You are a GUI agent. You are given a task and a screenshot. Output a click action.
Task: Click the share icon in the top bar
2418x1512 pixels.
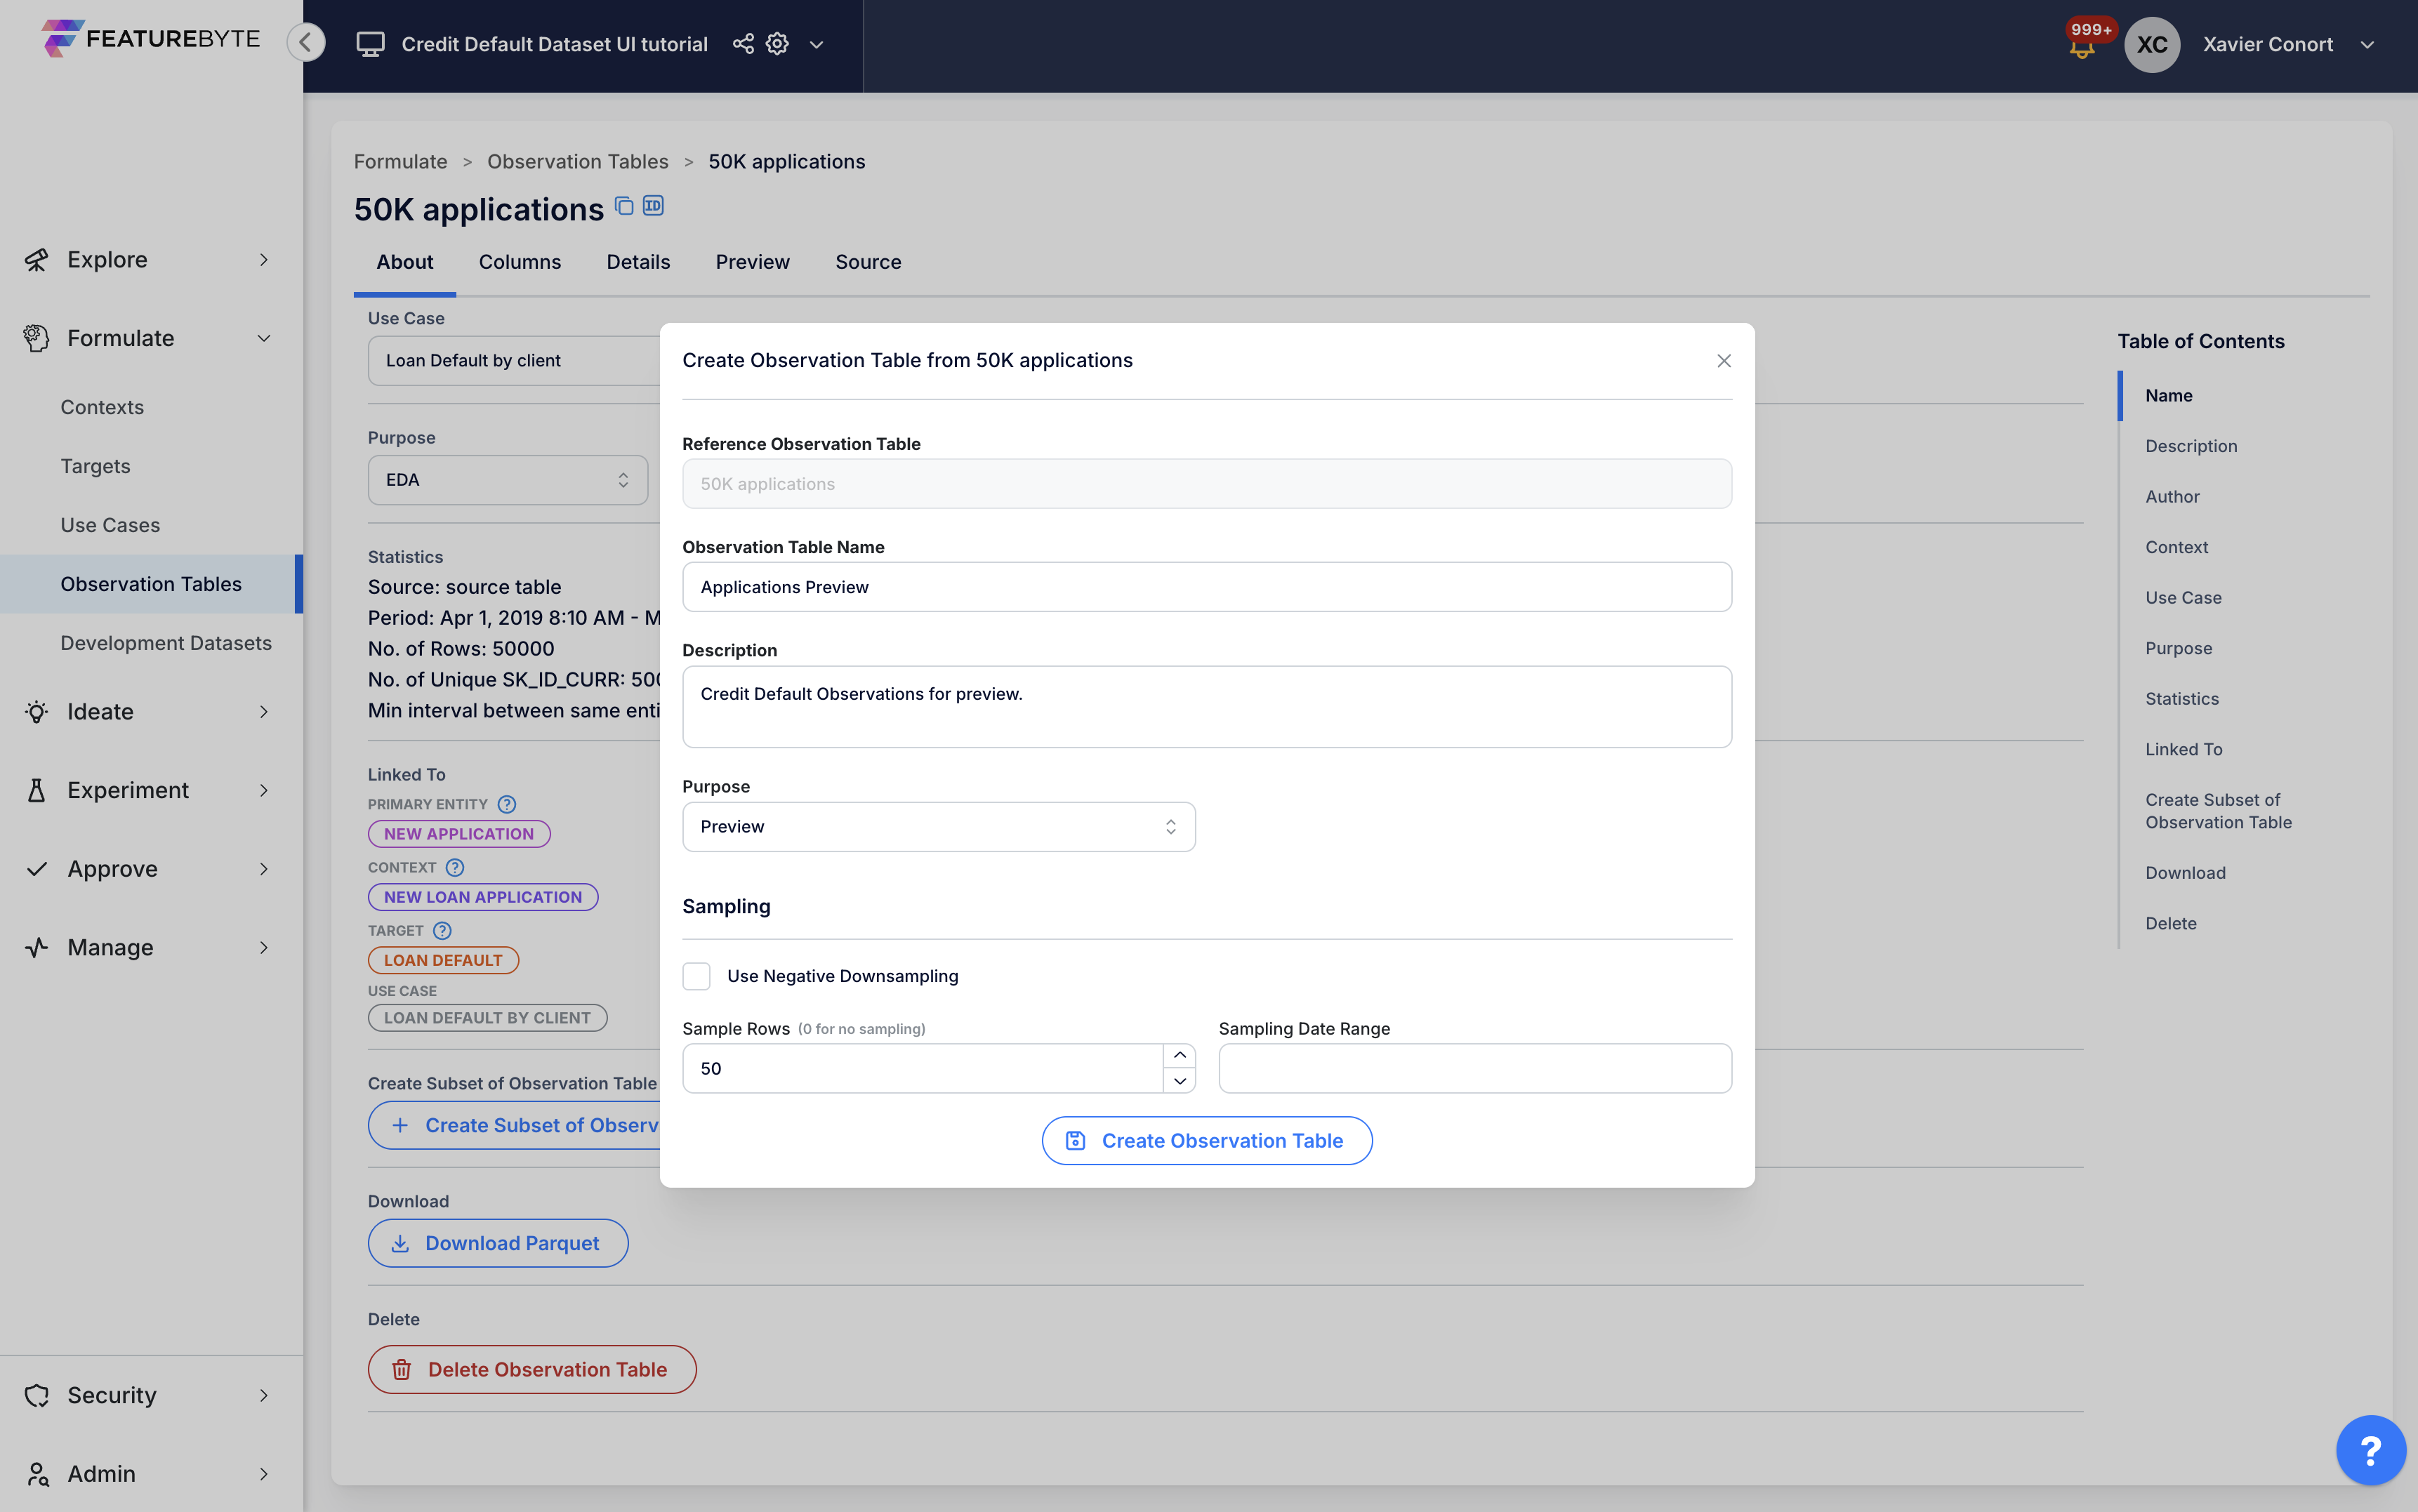tap(743, 44)
